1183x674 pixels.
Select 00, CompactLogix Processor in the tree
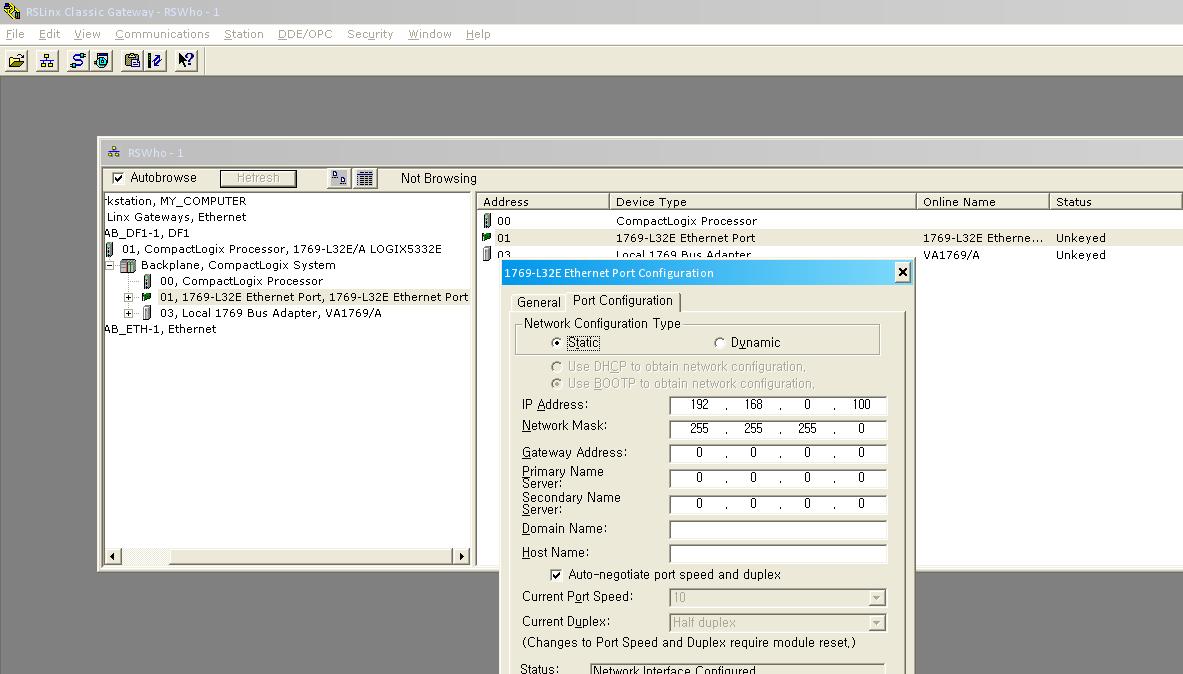pos(241,281)
